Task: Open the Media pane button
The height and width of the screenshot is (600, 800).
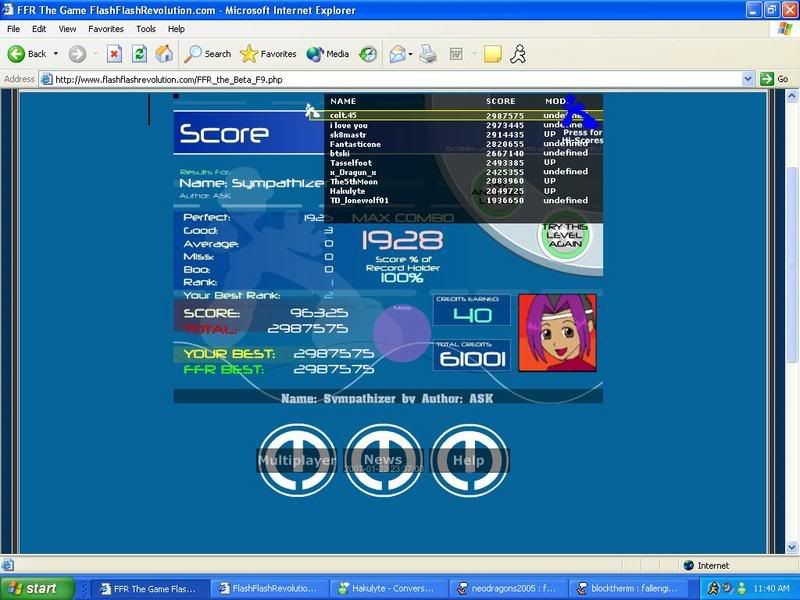Action: point(328,54)
